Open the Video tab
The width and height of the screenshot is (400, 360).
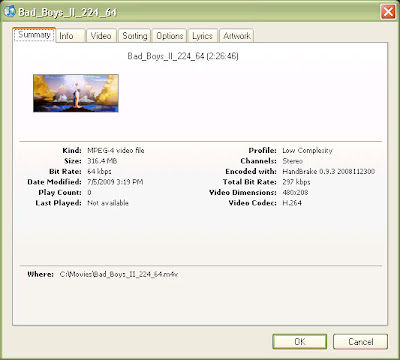[101, 36]
